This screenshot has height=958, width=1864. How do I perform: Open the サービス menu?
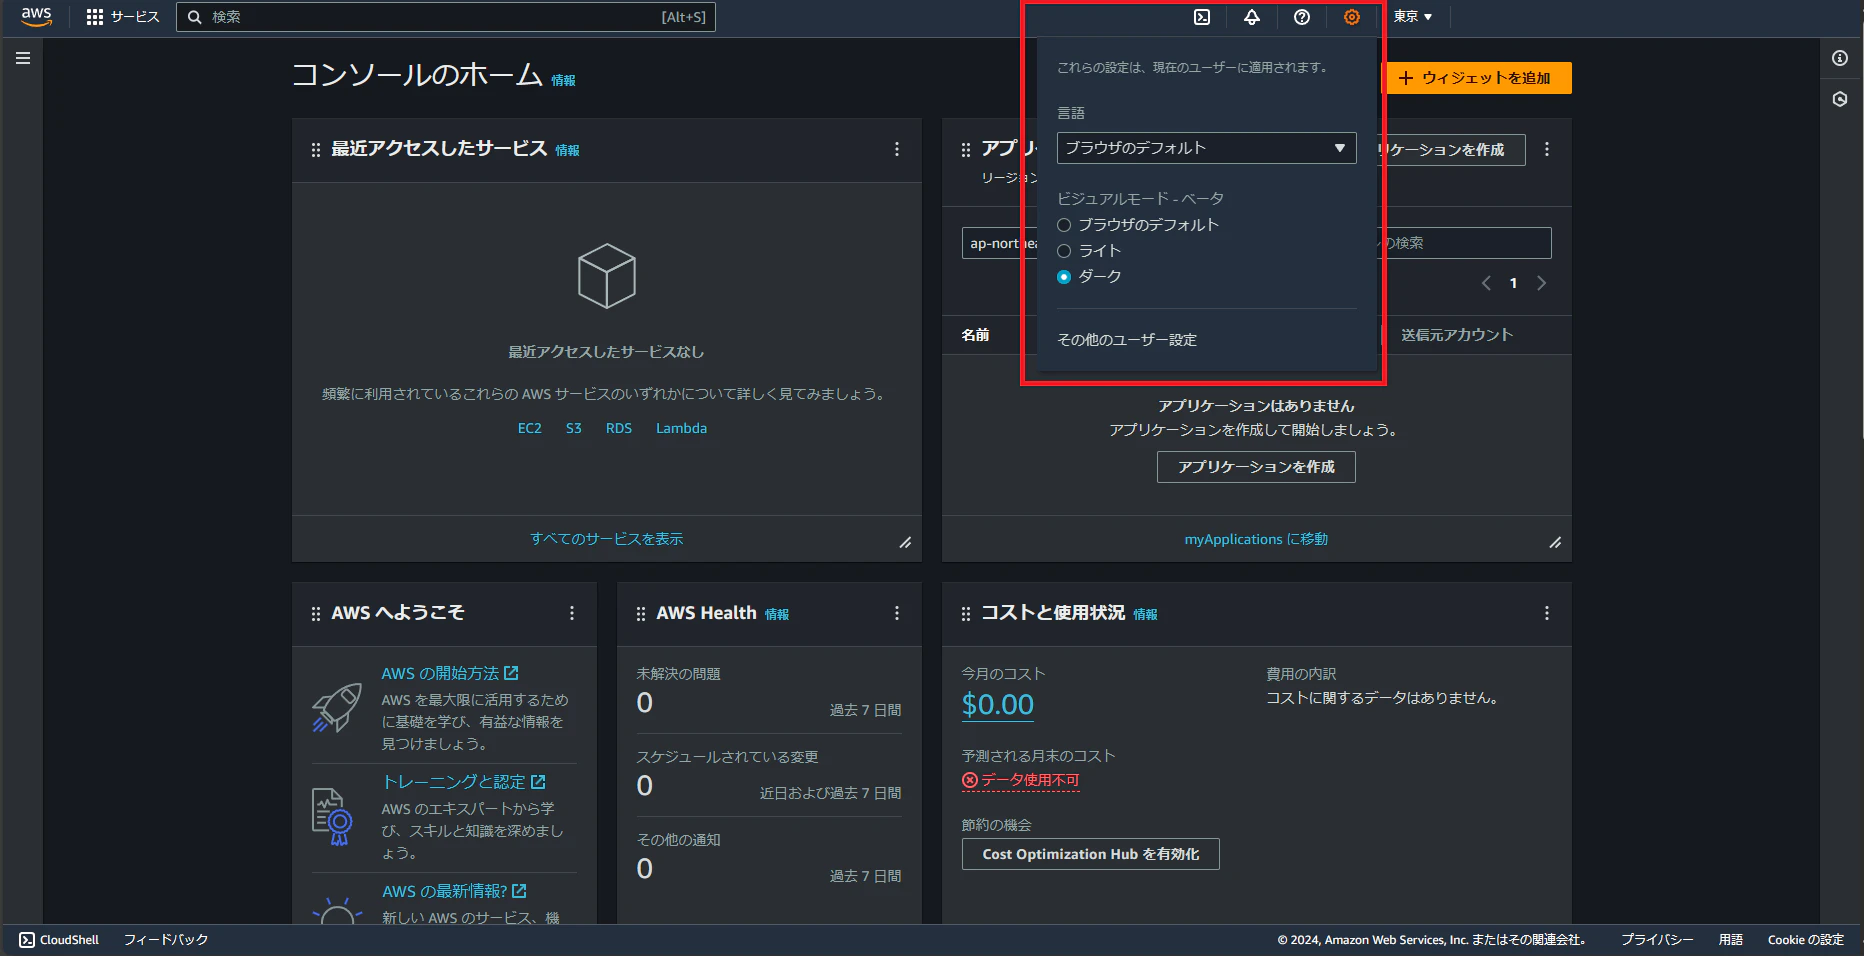[x=132, y=17]
